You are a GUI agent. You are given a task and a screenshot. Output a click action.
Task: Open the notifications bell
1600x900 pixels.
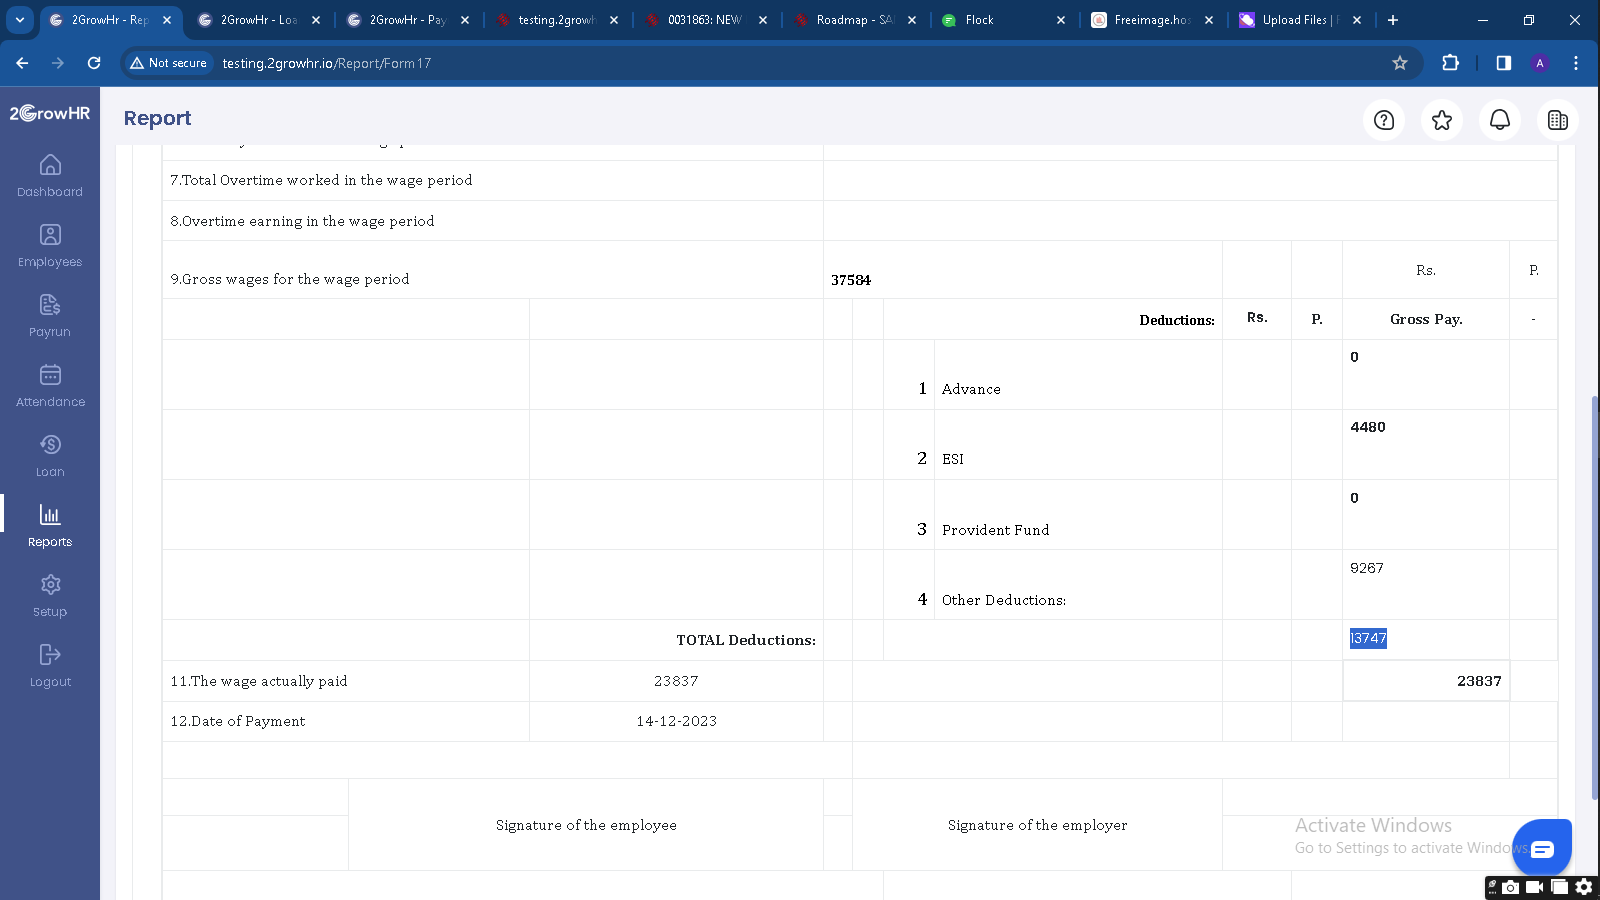[x=1500, y=120]
